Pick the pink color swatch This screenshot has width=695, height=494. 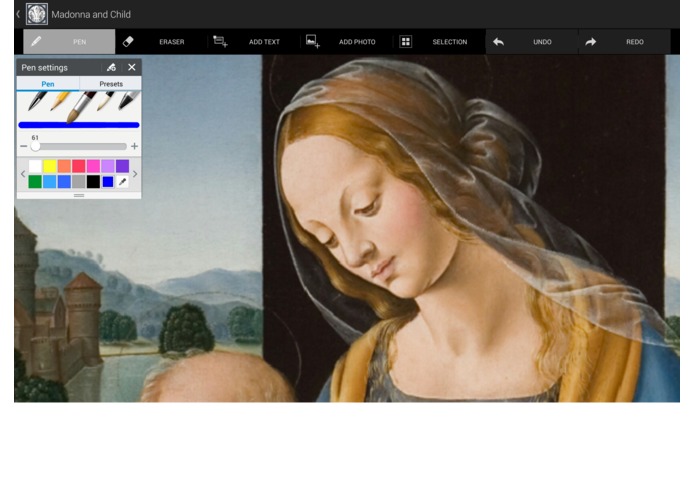click(93, 166)
